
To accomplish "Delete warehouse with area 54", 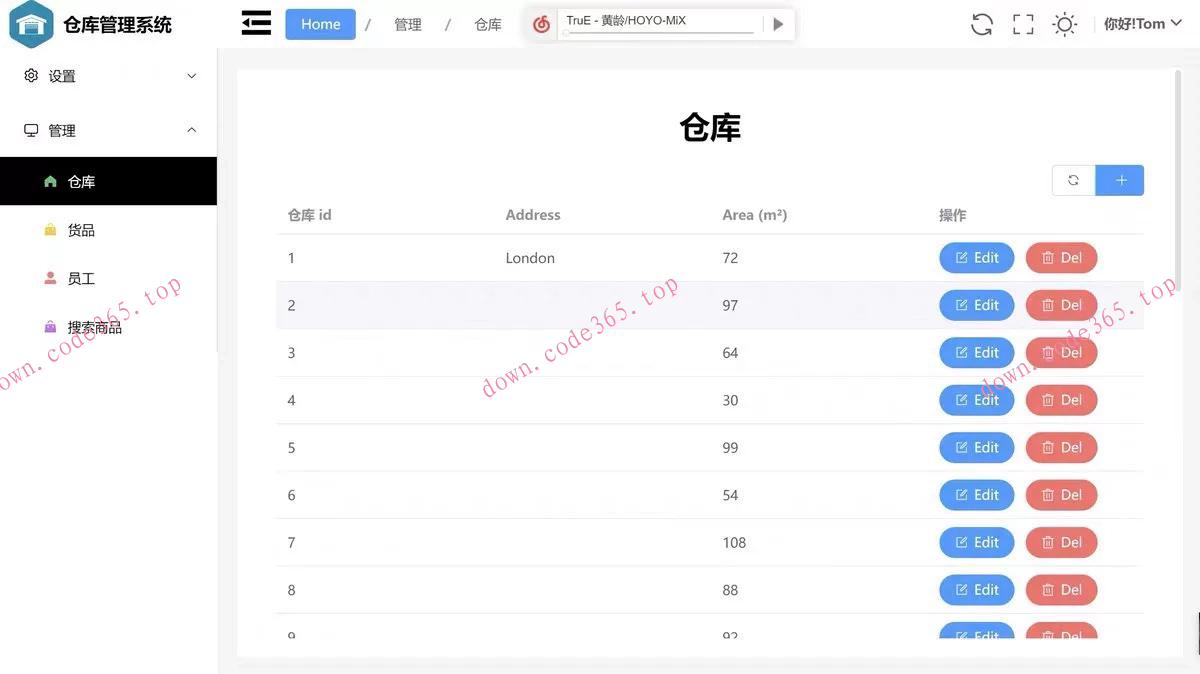I will click(1061, 495).
